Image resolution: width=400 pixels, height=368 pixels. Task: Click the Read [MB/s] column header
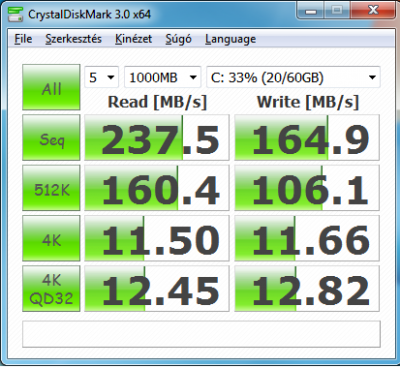coord(157,102)
